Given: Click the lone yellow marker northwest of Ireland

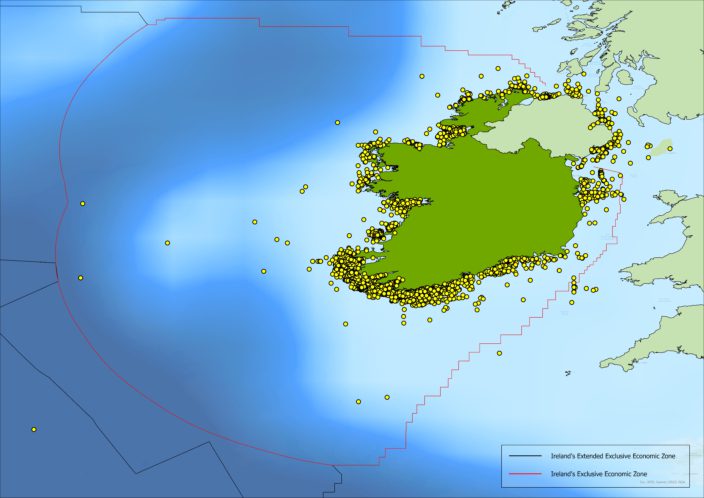Looking at the screenshot, I should tap(337, 122).
